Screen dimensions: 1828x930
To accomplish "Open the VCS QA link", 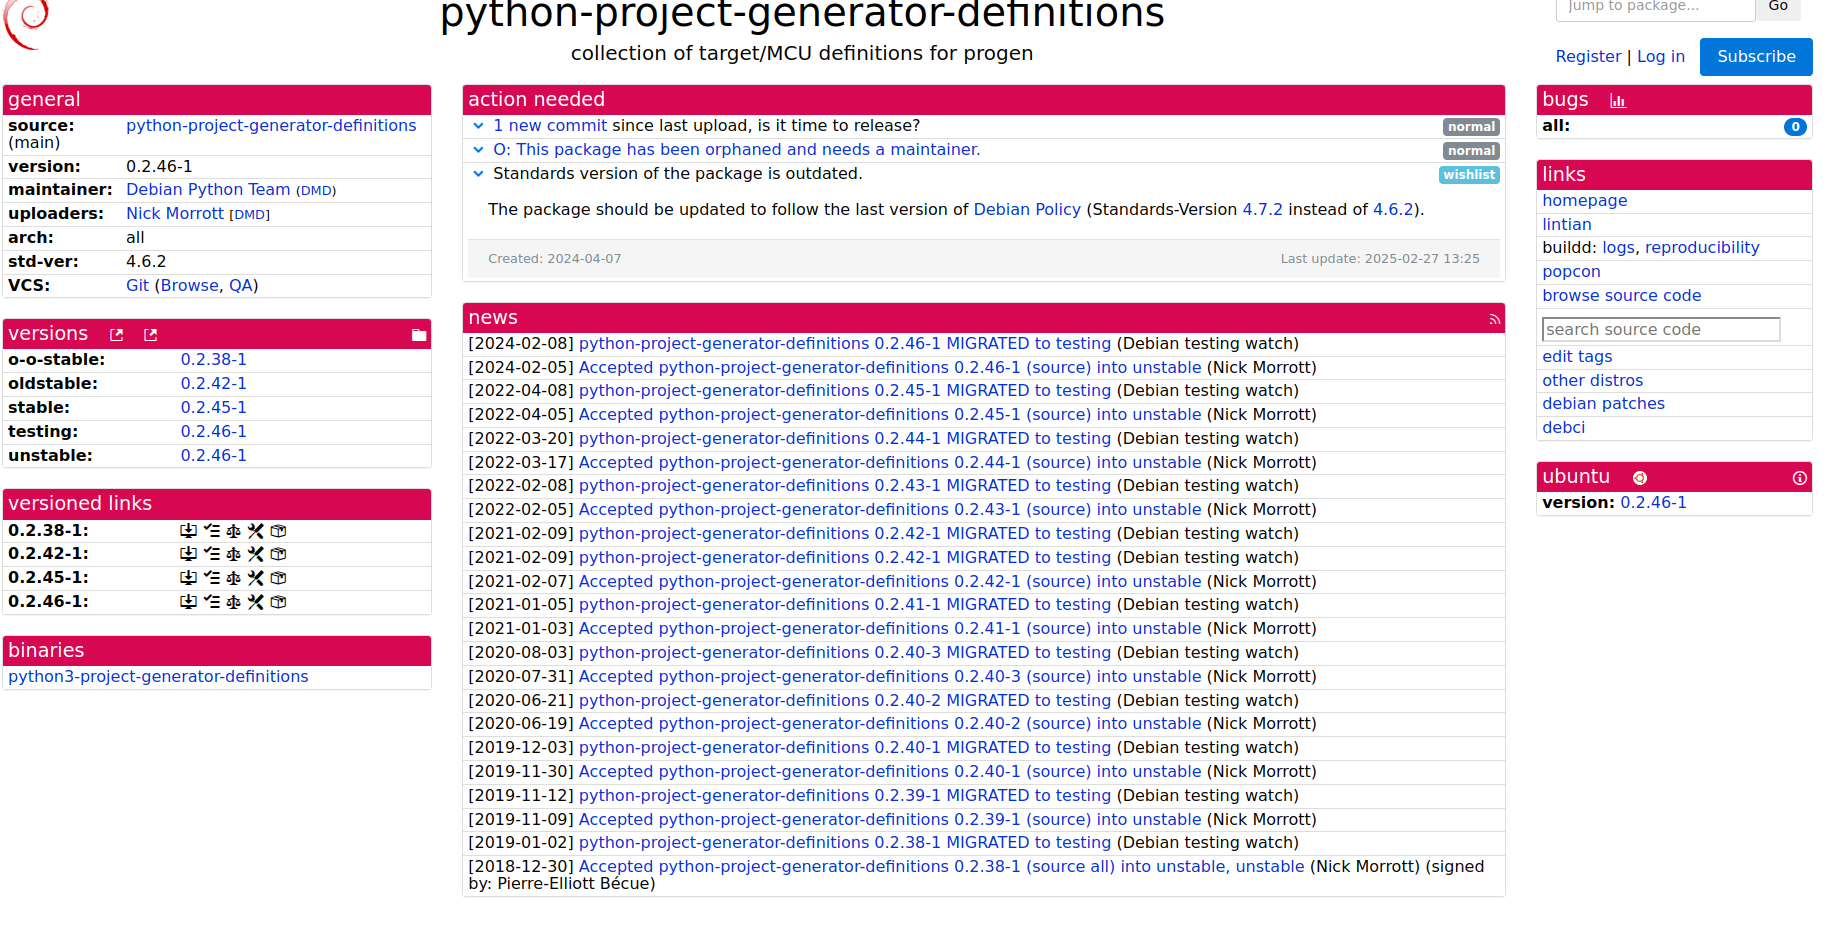I will (241, 286).
